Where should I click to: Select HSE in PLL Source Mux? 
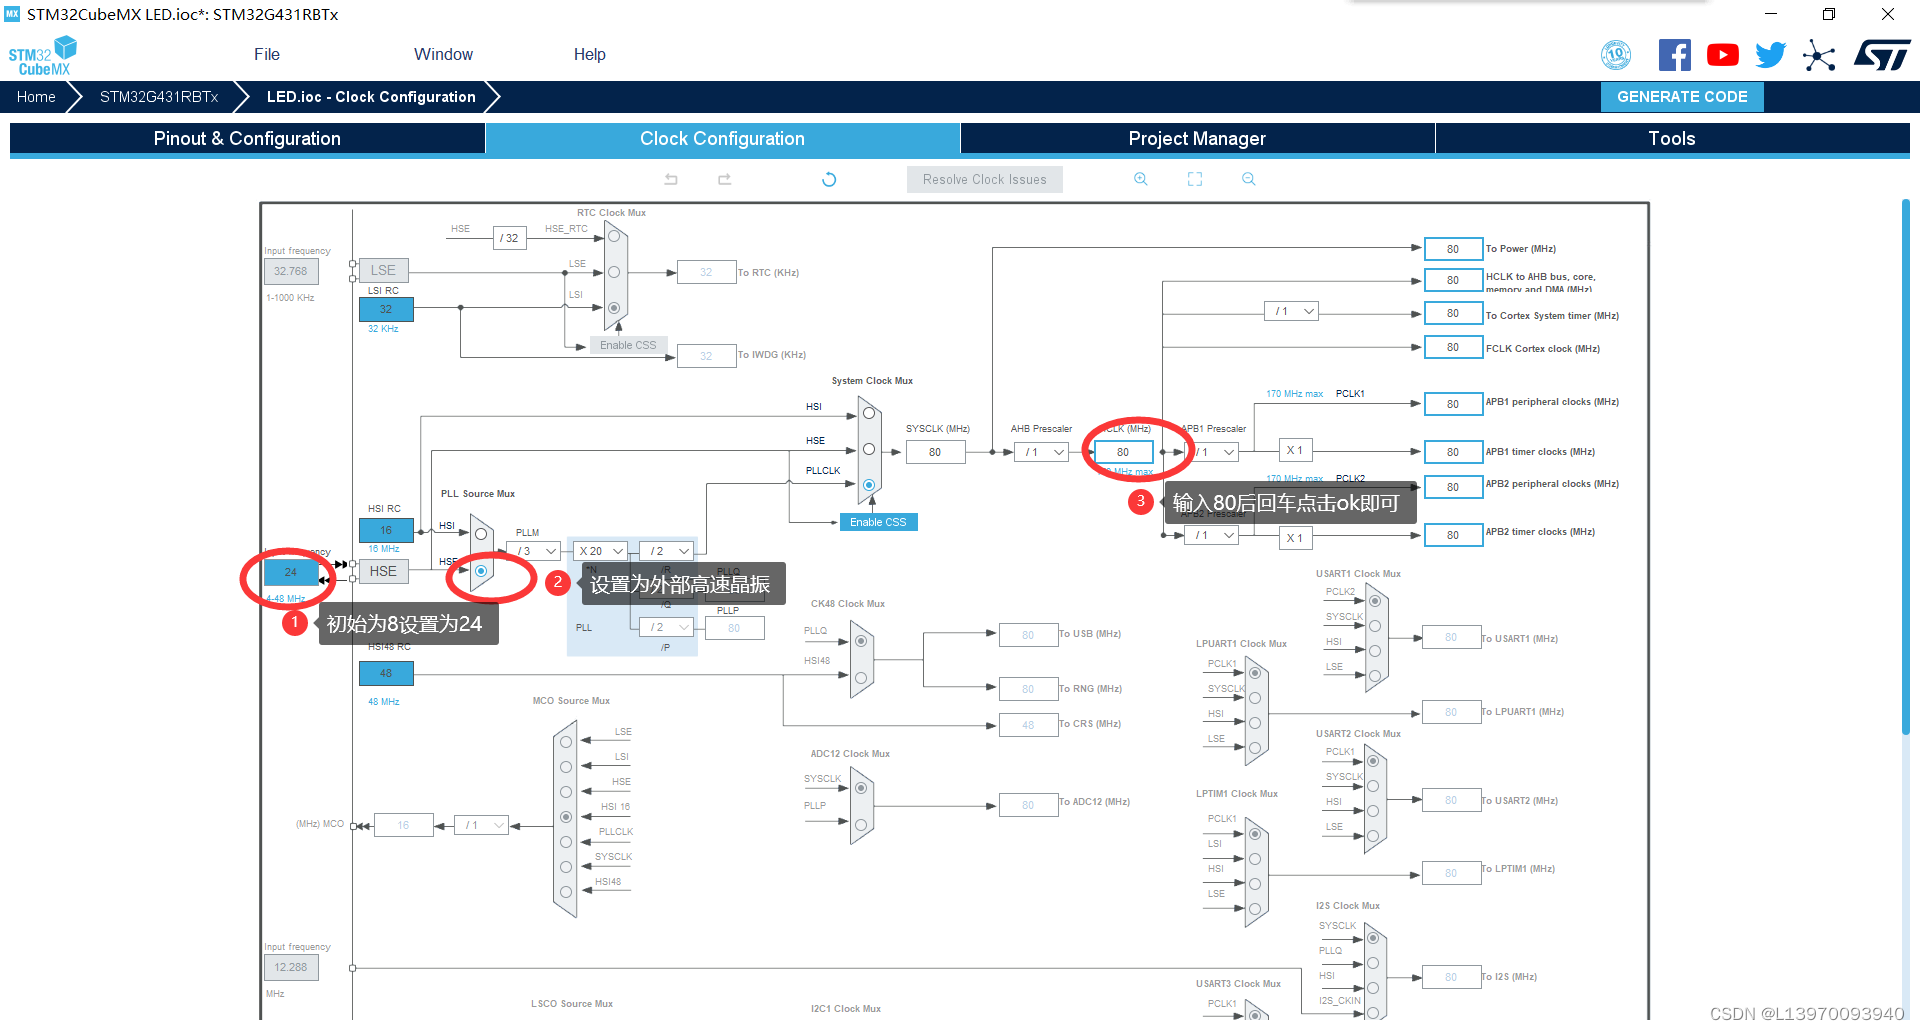(x=481, y=571)
